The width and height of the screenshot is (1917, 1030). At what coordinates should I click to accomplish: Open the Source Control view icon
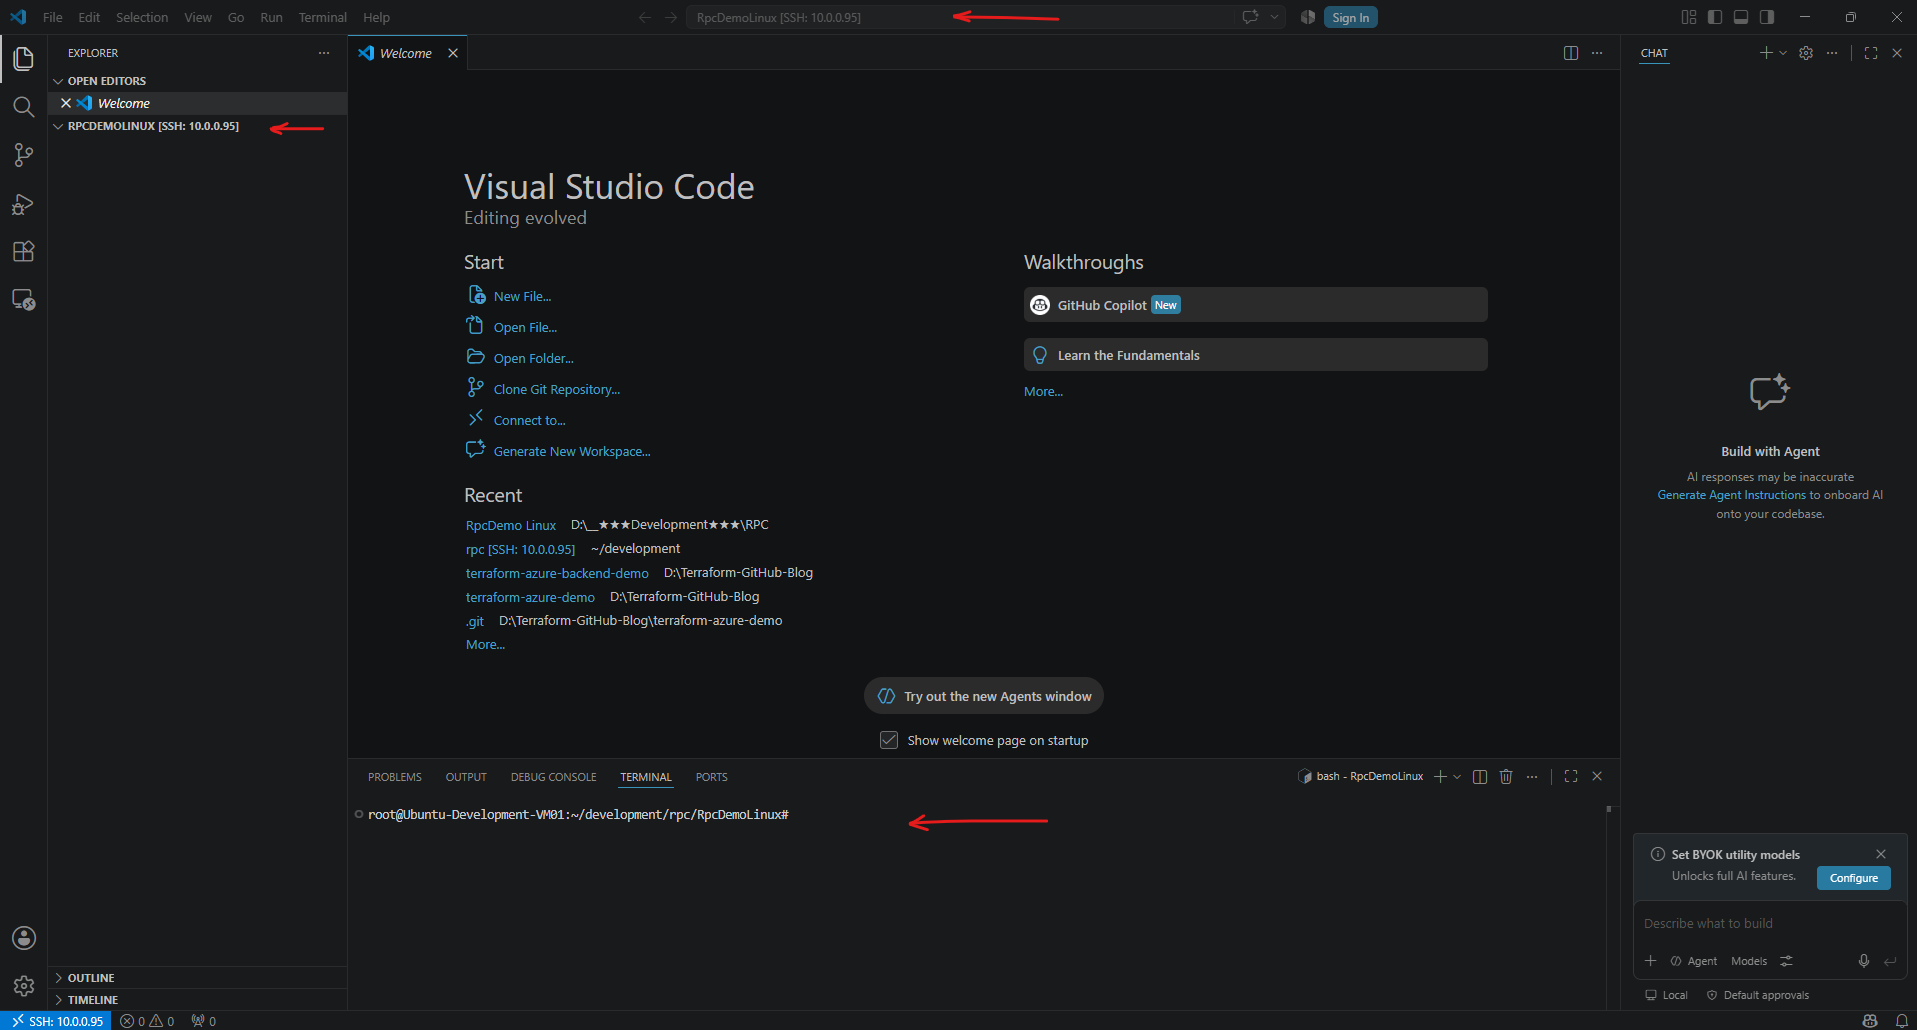[x=23, y=155]
